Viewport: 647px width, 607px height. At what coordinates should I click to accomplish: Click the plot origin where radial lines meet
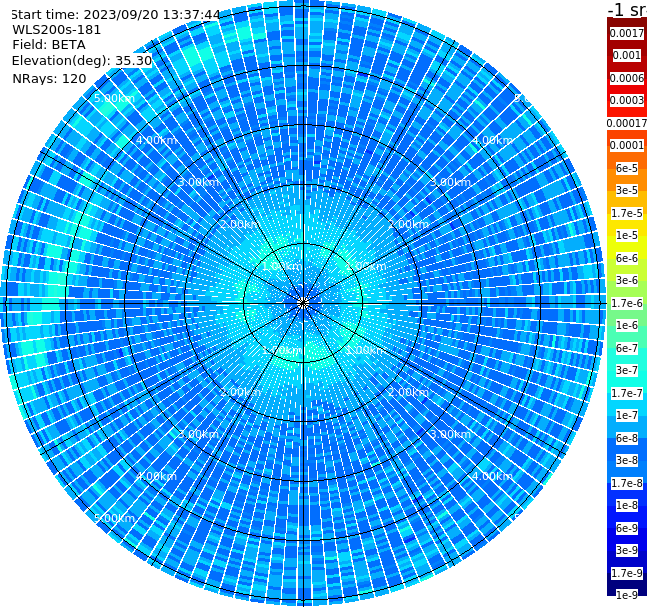click(x=303, y=303)
